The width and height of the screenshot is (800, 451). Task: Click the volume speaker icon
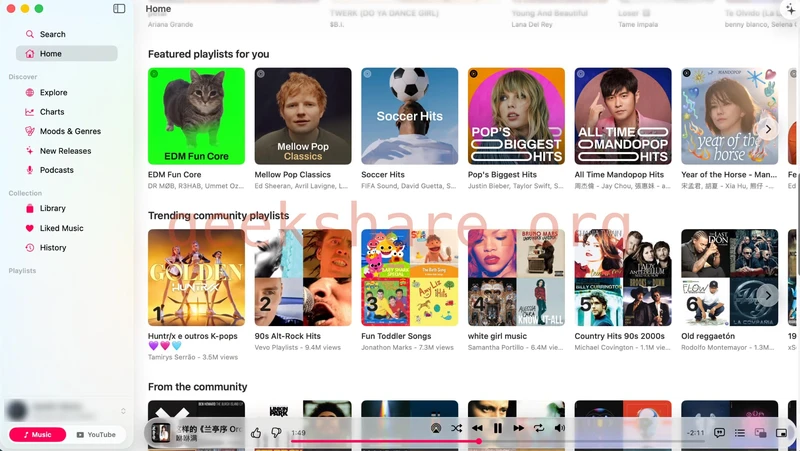click(x=560, y=429)
